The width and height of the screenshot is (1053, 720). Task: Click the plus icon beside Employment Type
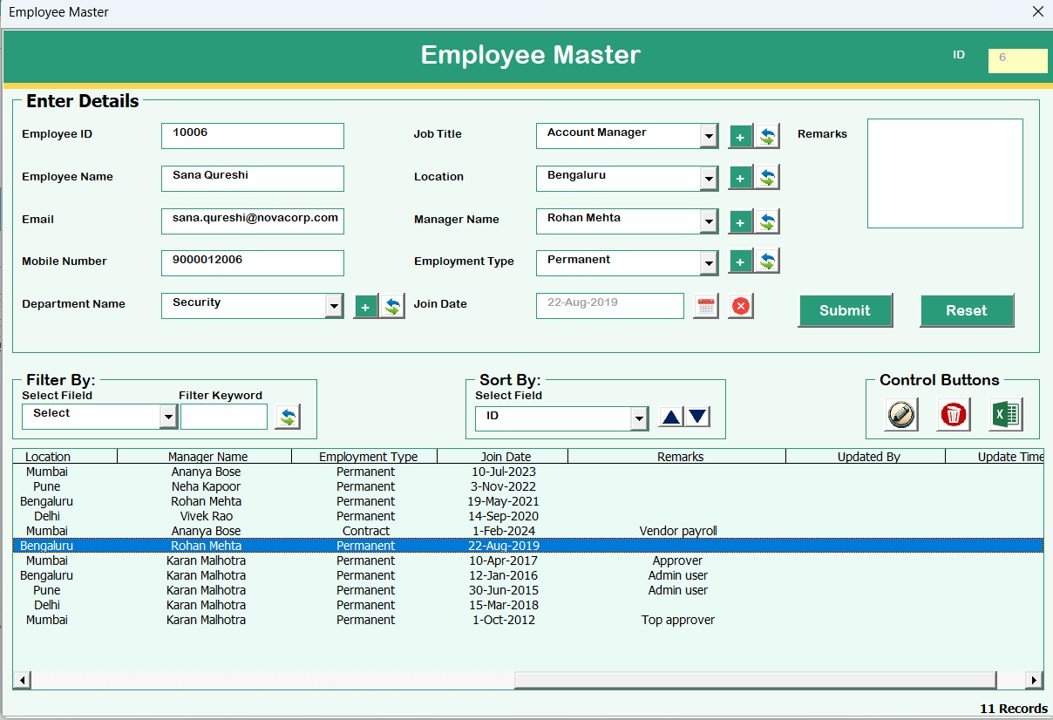click(741, 262)
